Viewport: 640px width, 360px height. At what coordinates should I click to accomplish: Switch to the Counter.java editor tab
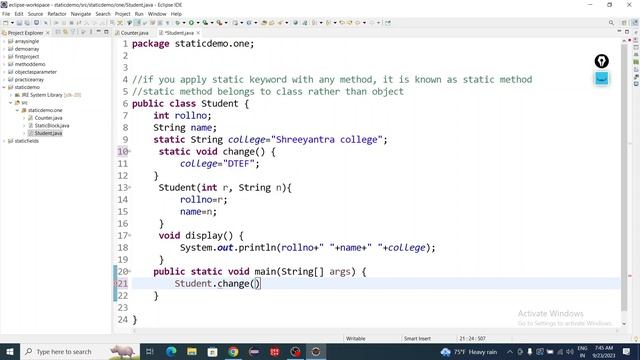(x=132, y=33)
